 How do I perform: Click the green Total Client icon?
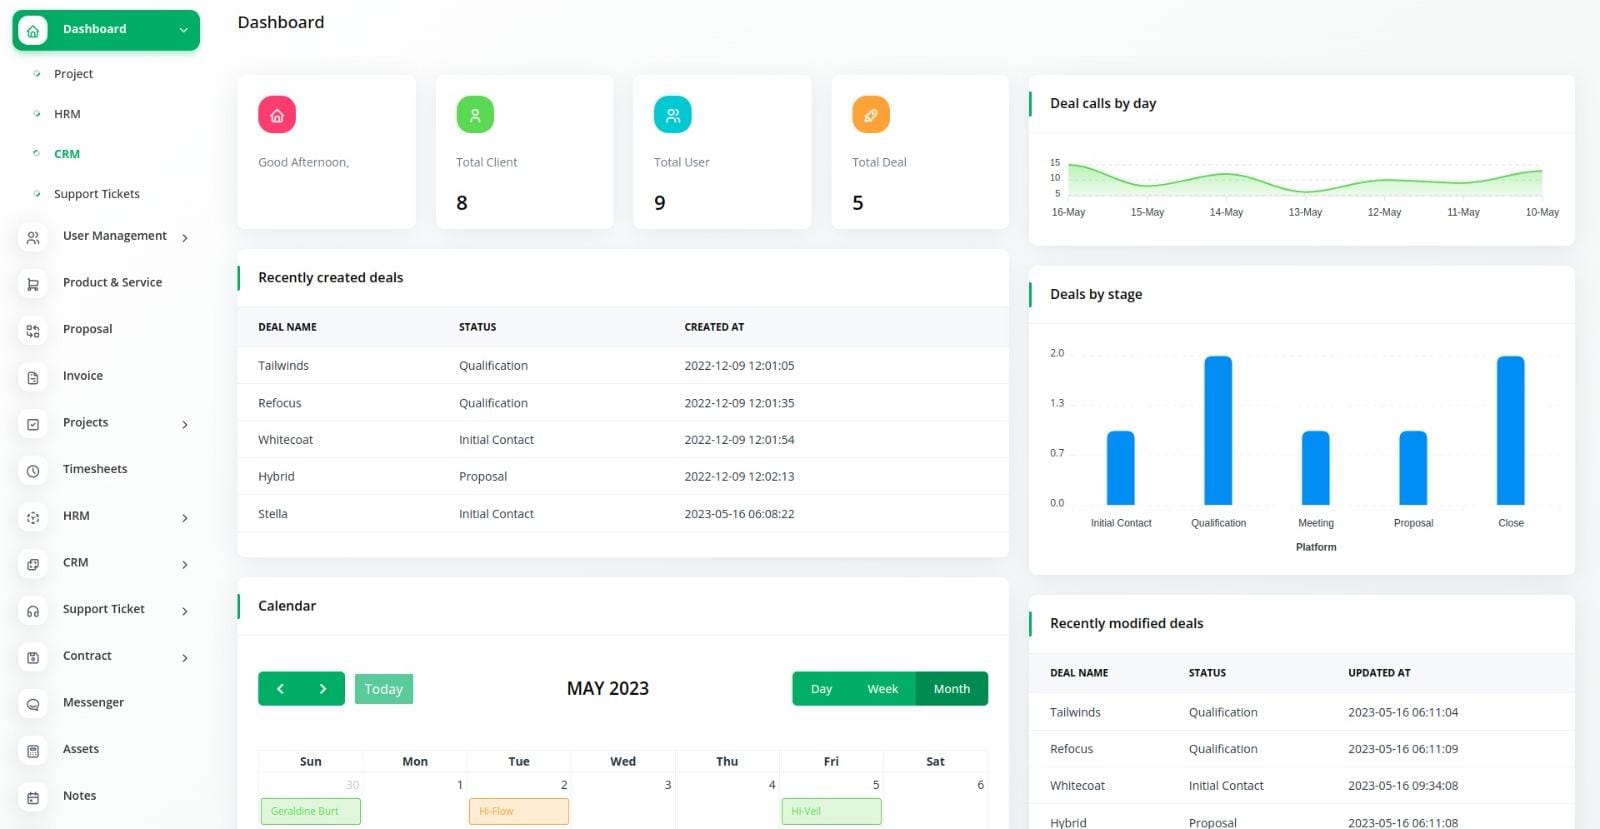coord(475,115)
